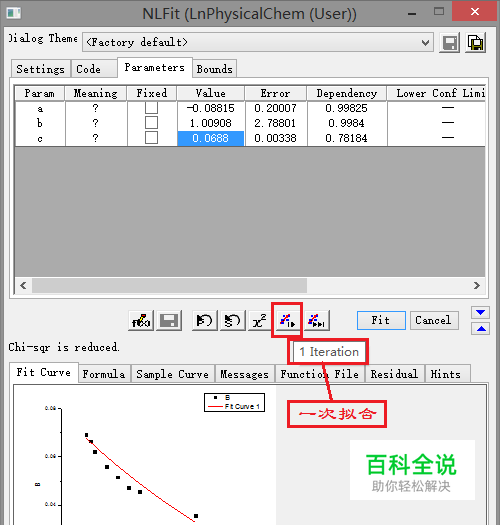Maximize the NLFit window
The height and width of the screenshot is (525, 500).
pyautogui.click(x=439, y=12)
